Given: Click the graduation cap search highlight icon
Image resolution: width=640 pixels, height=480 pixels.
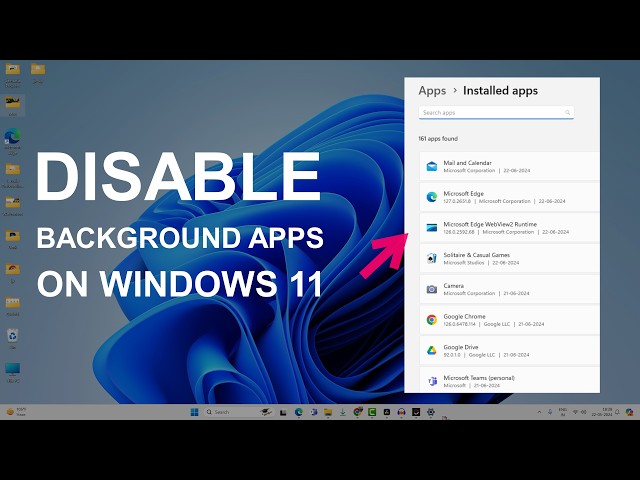Looking at the screenshot, I should 266,412.
